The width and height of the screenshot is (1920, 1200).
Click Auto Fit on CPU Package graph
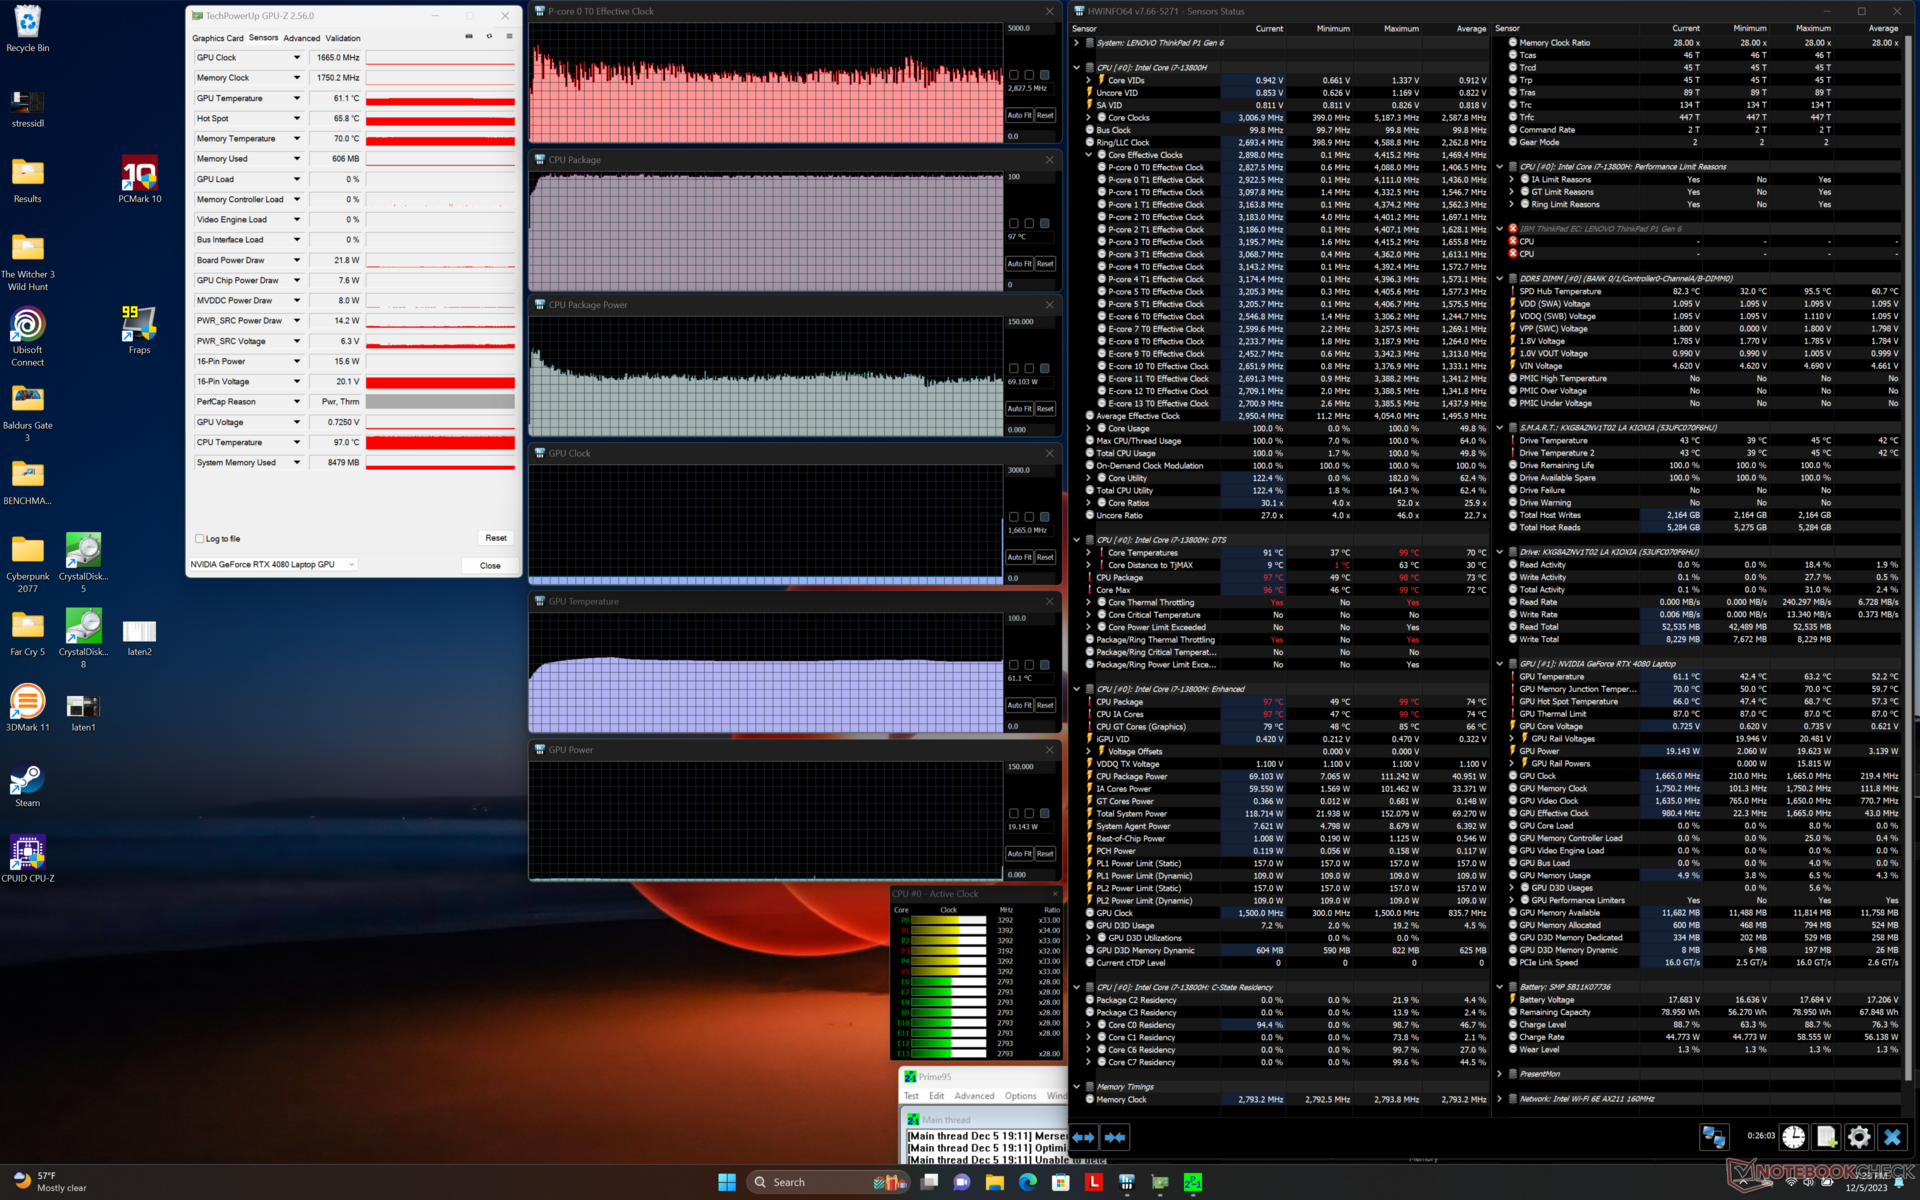pos(1017,264)
